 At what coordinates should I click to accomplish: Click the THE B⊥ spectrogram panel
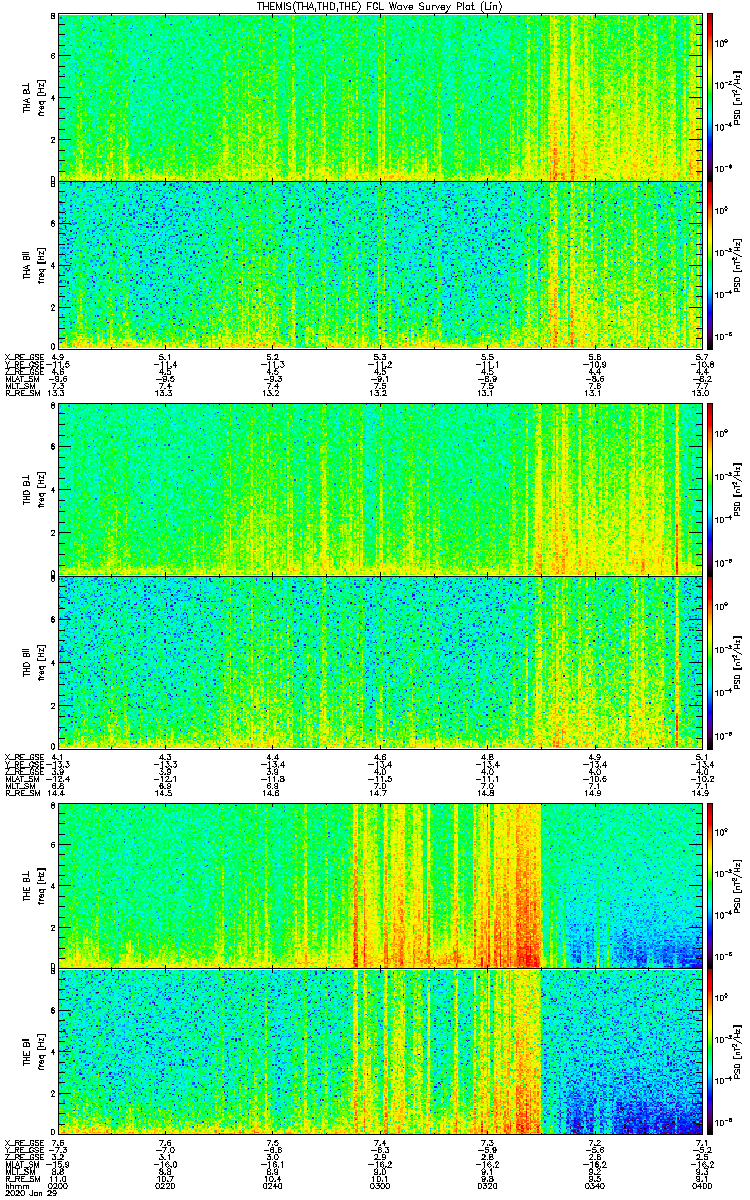[x=380, y=884]
